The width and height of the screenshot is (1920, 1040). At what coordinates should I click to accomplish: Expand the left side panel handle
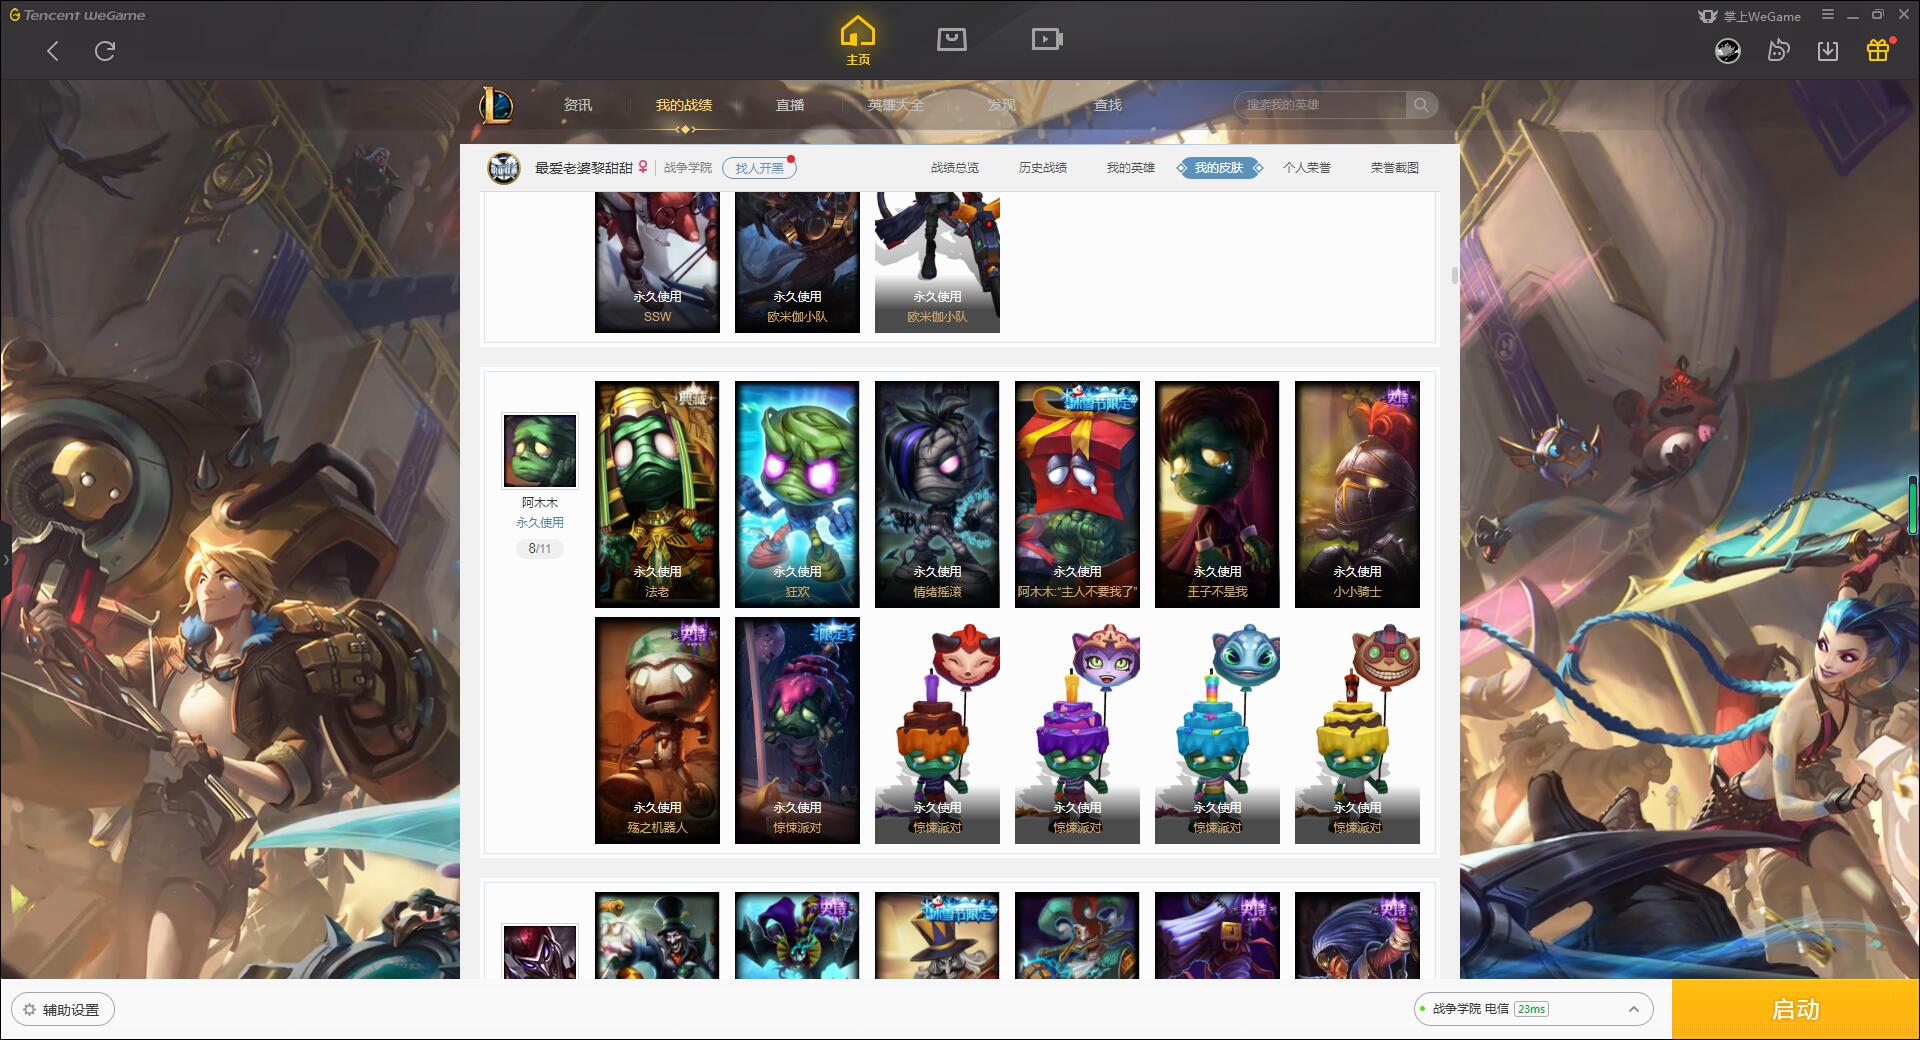tap(5, 560)
